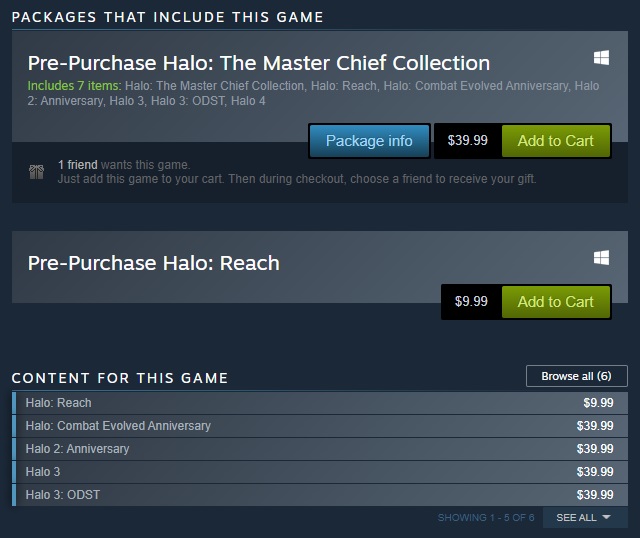This screenshot has height=538, width=640.
Task: Click Windows icon on Halo: Reach package
Action: [601, 258]
